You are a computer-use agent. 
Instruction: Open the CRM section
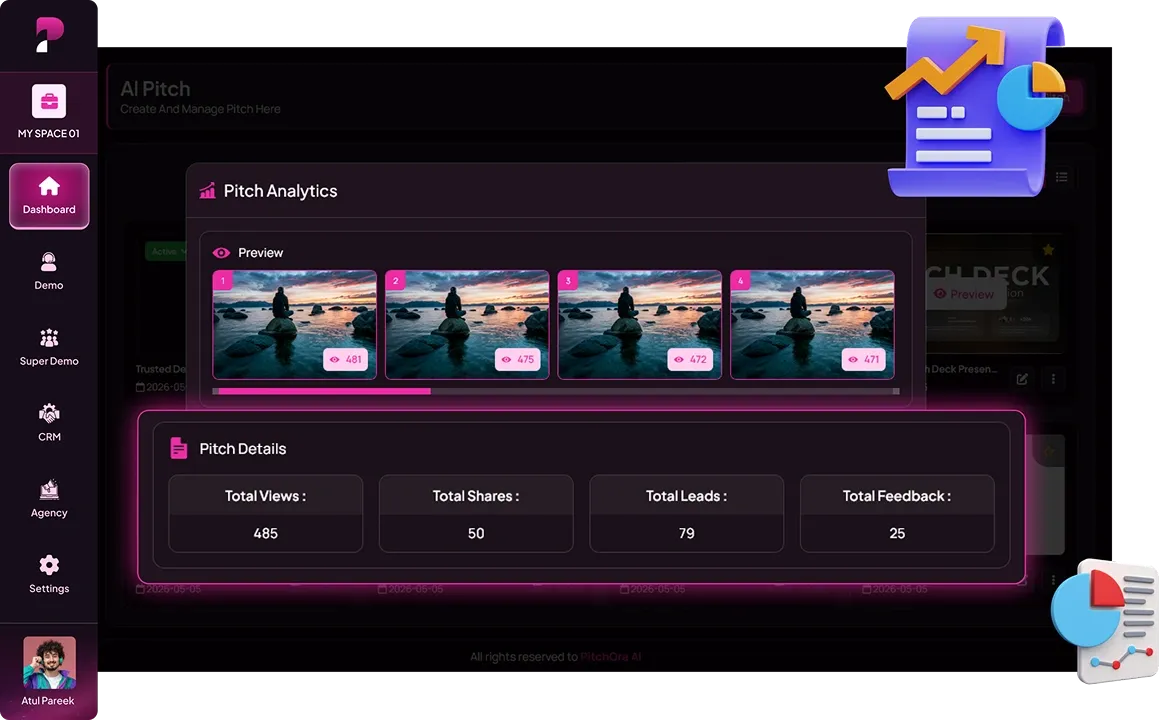49,423
